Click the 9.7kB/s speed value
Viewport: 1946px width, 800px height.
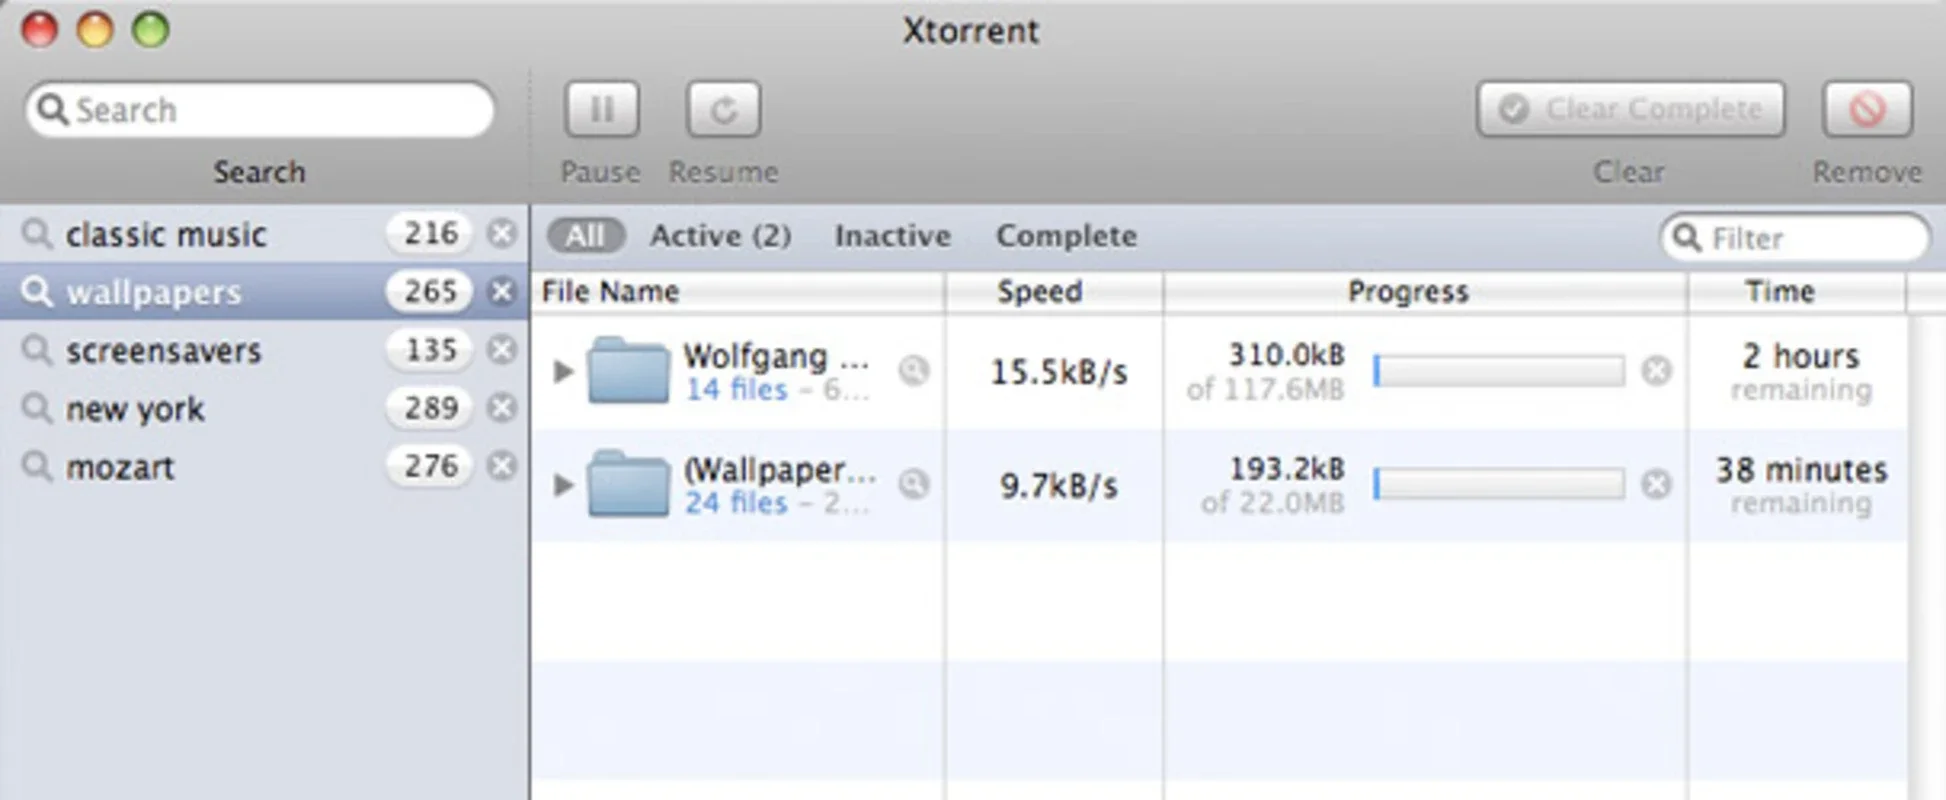pos(1058,486)
